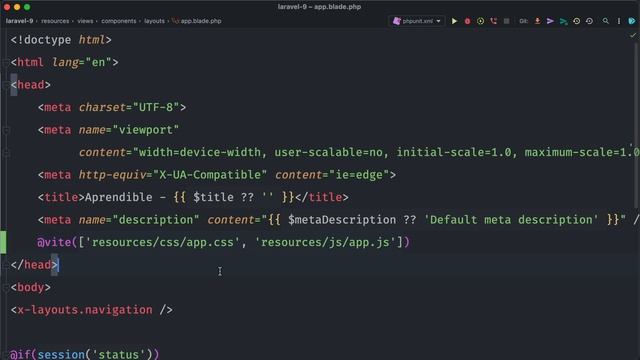This screenshot has width=640, height=360.
Task: Collapse the head tag fold marker
Action: coord(6,85)
